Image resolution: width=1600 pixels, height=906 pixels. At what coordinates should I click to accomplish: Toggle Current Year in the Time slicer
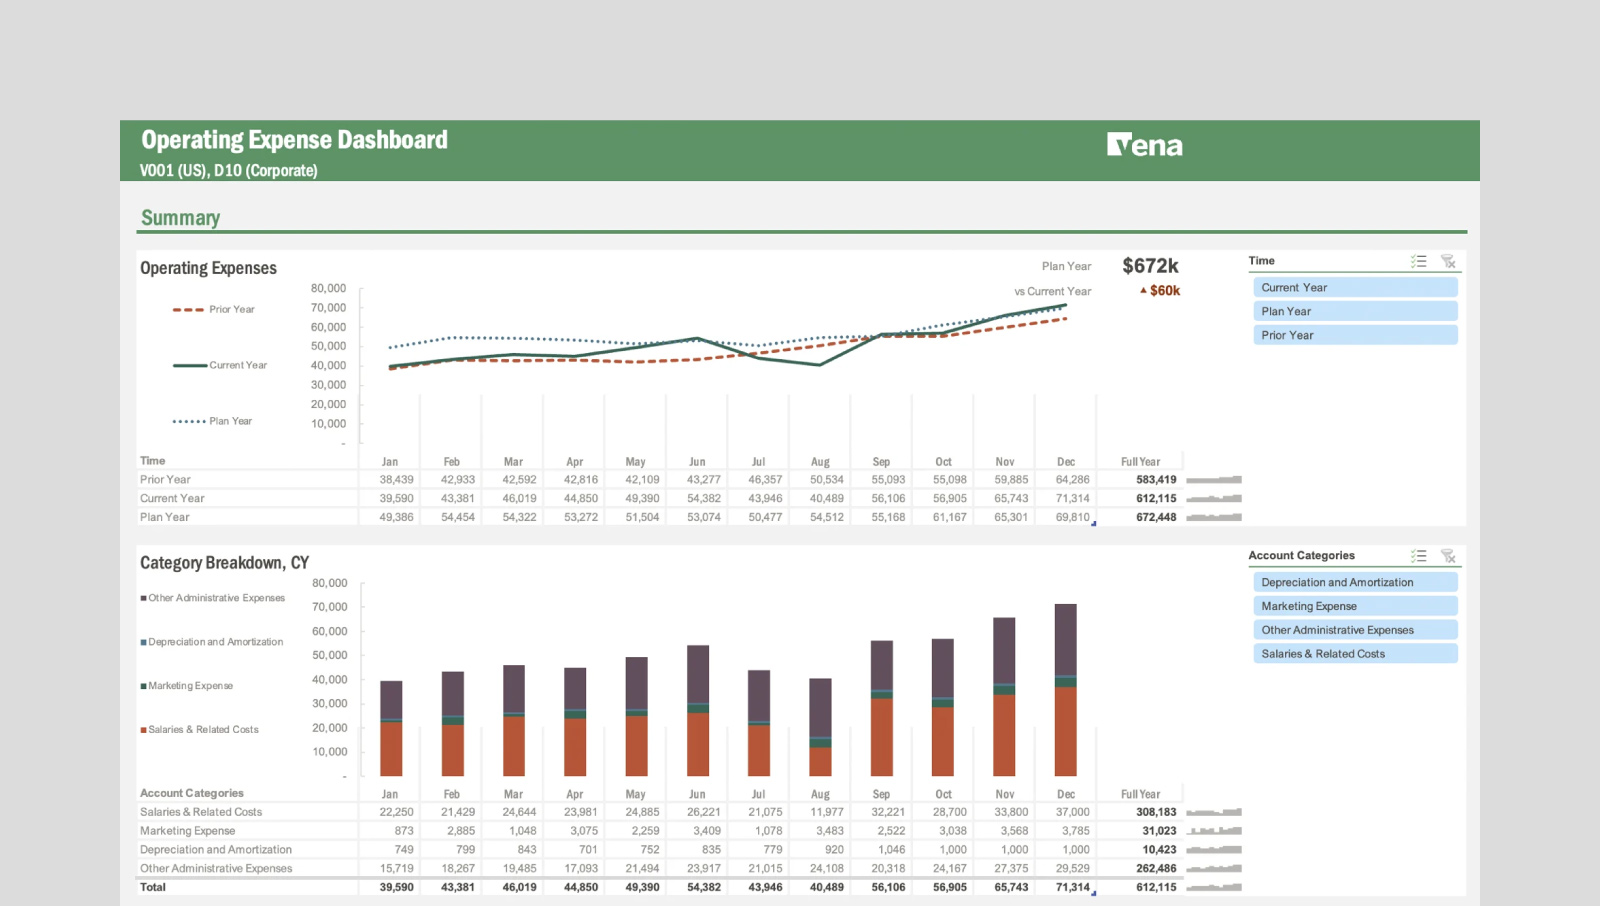tap(1355, 287)
